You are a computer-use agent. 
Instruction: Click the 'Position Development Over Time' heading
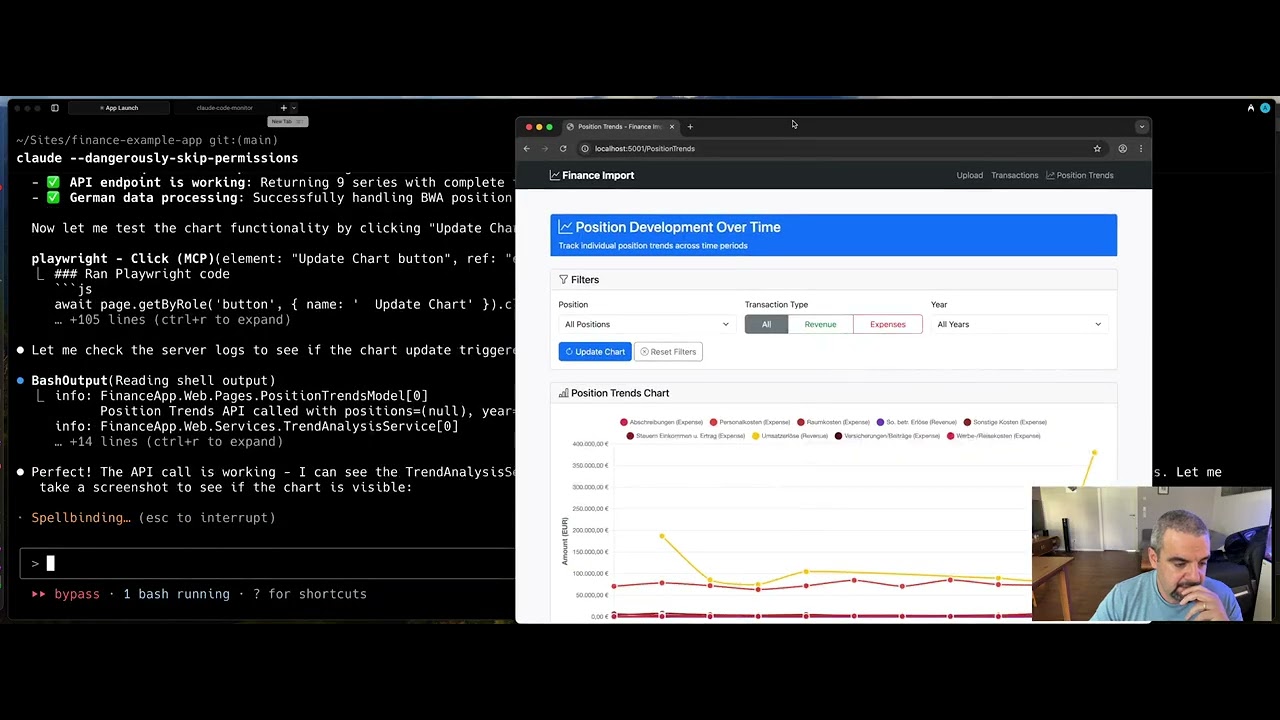click(678, 227)
